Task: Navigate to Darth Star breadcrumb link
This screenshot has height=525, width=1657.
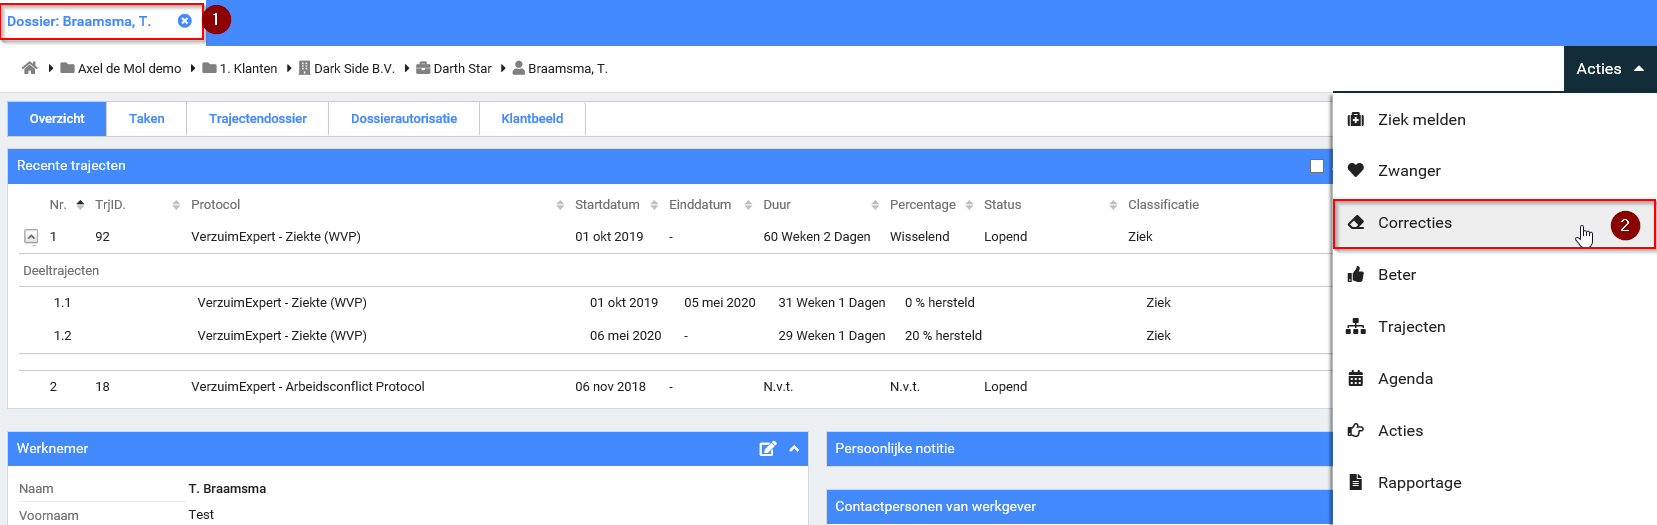Action: tap(462, 69)
